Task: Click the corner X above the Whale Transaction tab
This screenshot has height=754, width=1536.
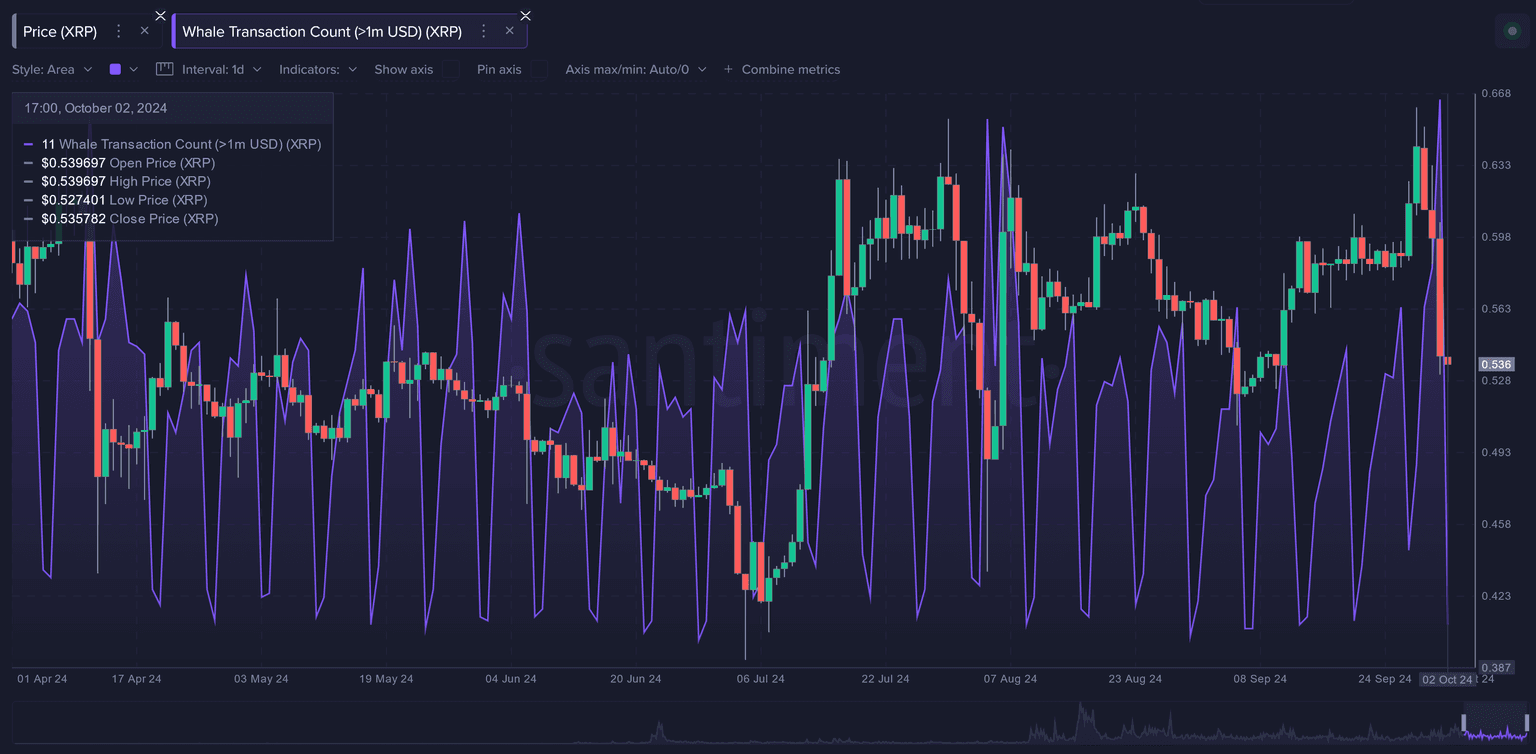Action: (x=525, y=15)
